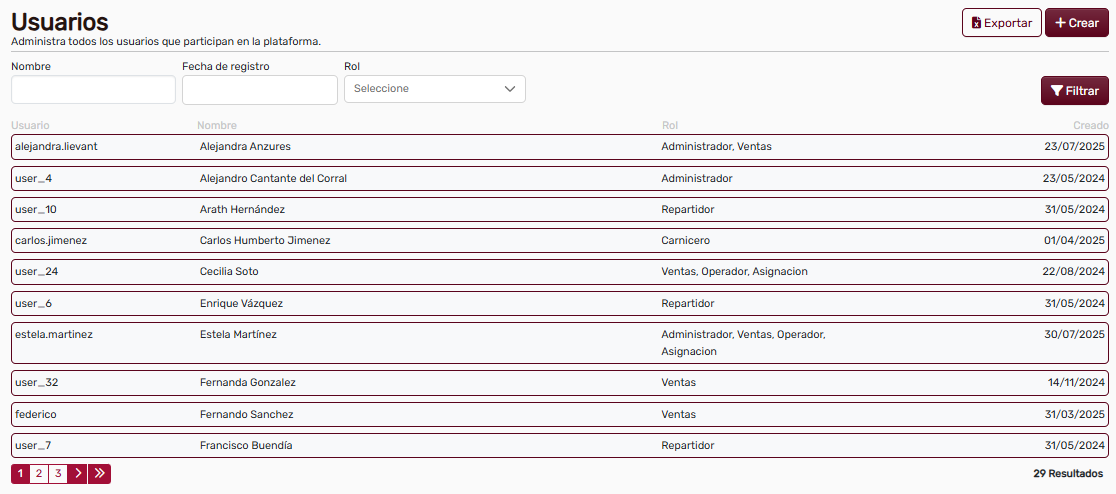This screenshot has height=494, width=1116.
Task: Select page 2 in pagination
Action: [39, 474]
